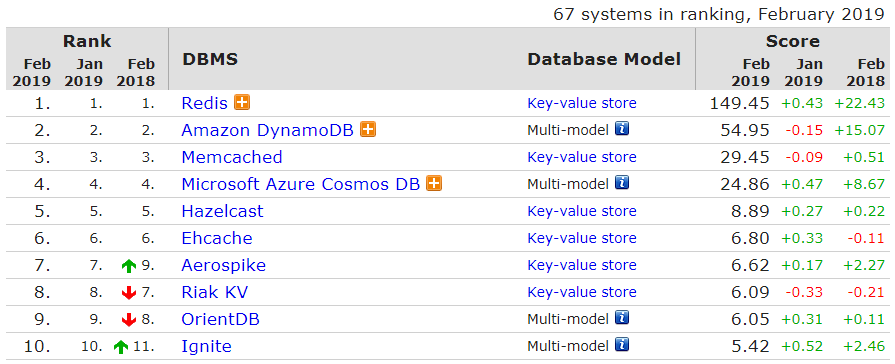Click info icon in Ignite's Multi-model cell
The height and width of the screenshot is (364, 895).
[x=622, y=345]
